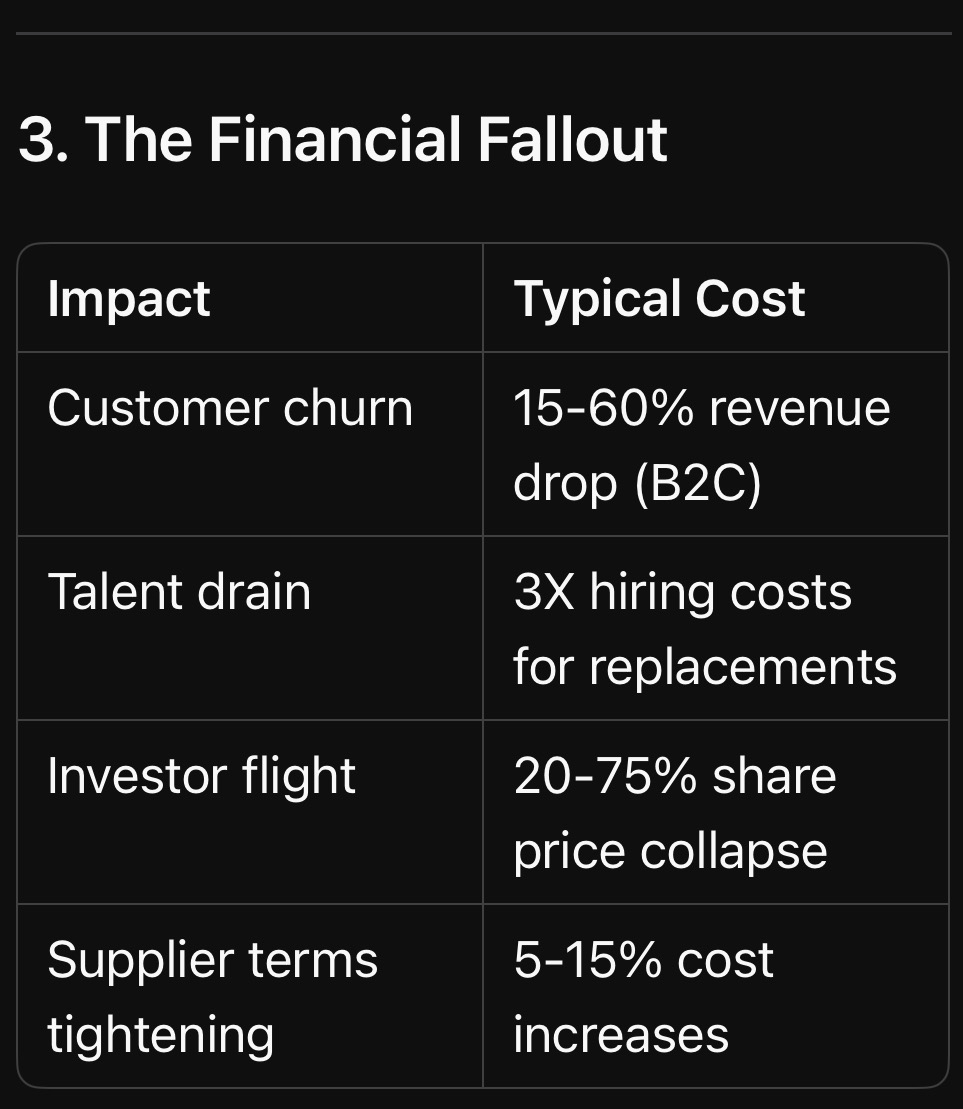Screen dimensions: 963x1109
Task: Click the "Typical Cost" column header
Action: pos(659,298)
